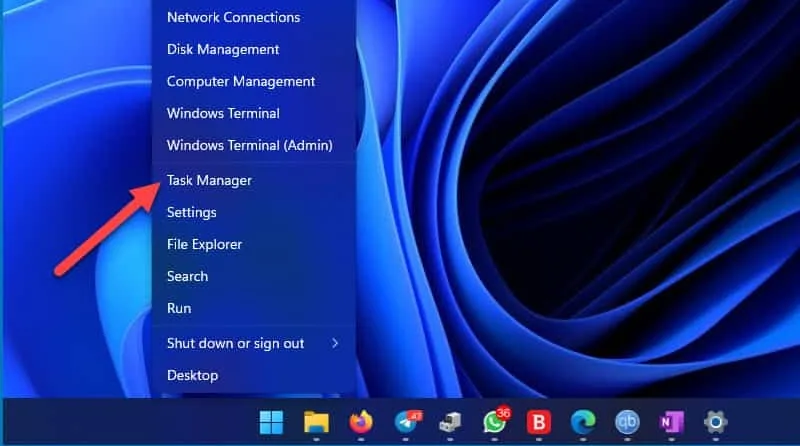This screenshot has height=446, width=800.
Task: Open the Settings gear on the taskbar
Action: coord(715,423)
